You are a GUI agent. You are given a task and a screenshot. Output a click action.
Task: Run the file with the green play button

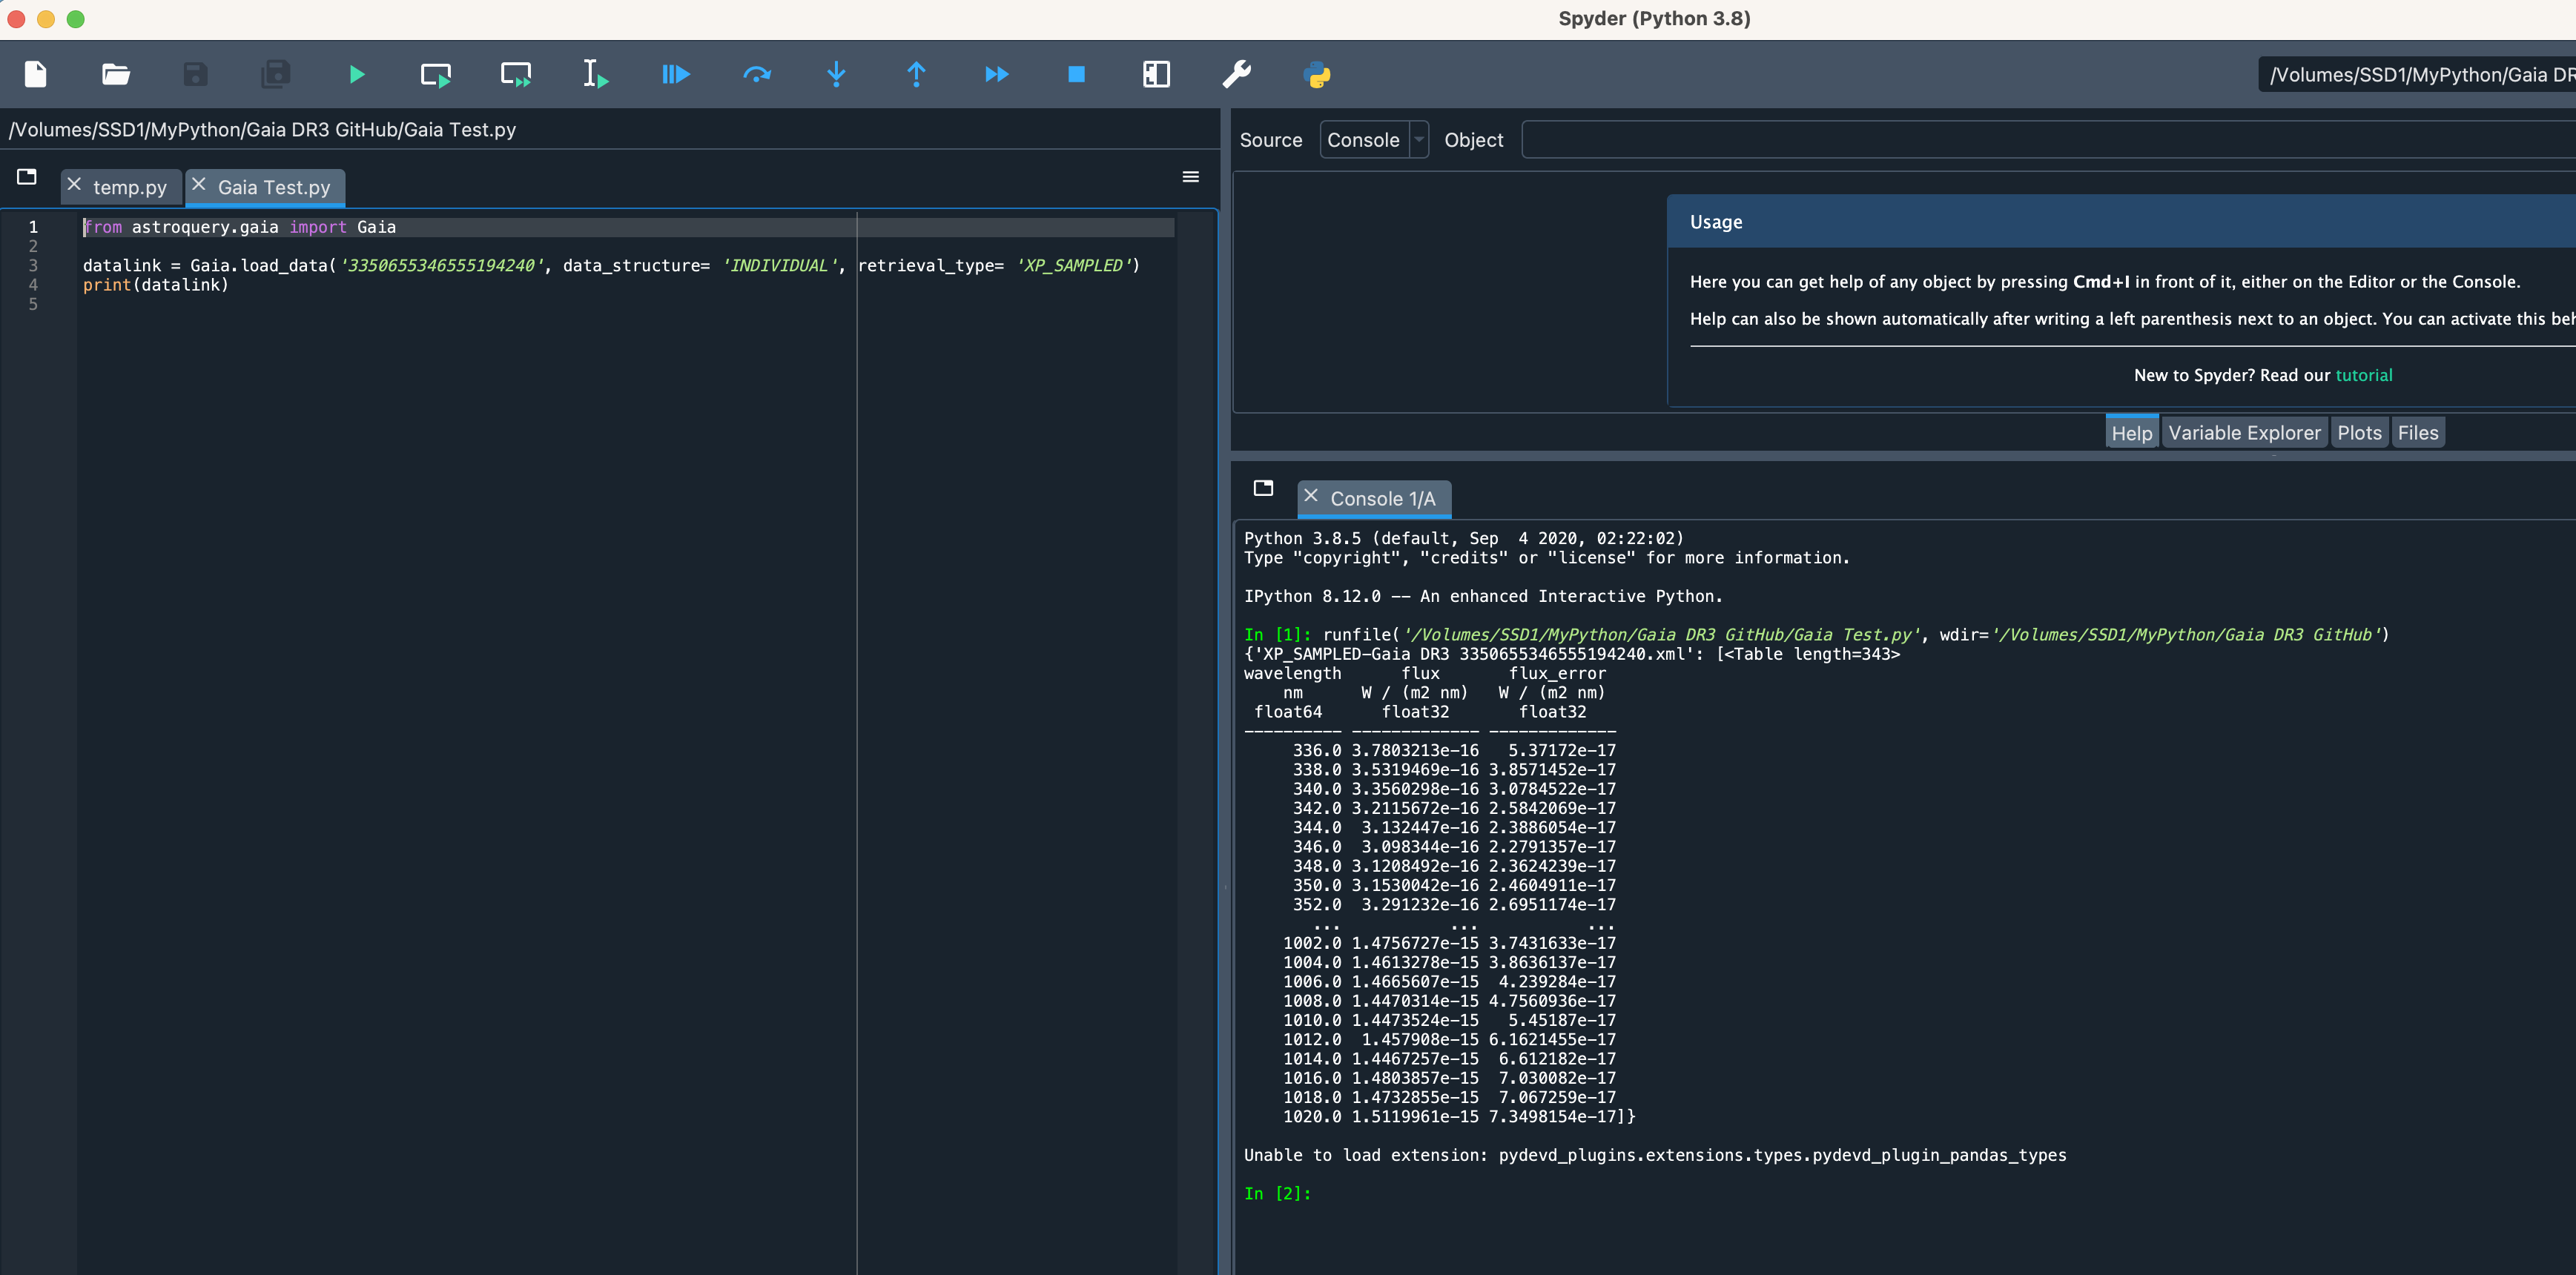tap(357, 74)
